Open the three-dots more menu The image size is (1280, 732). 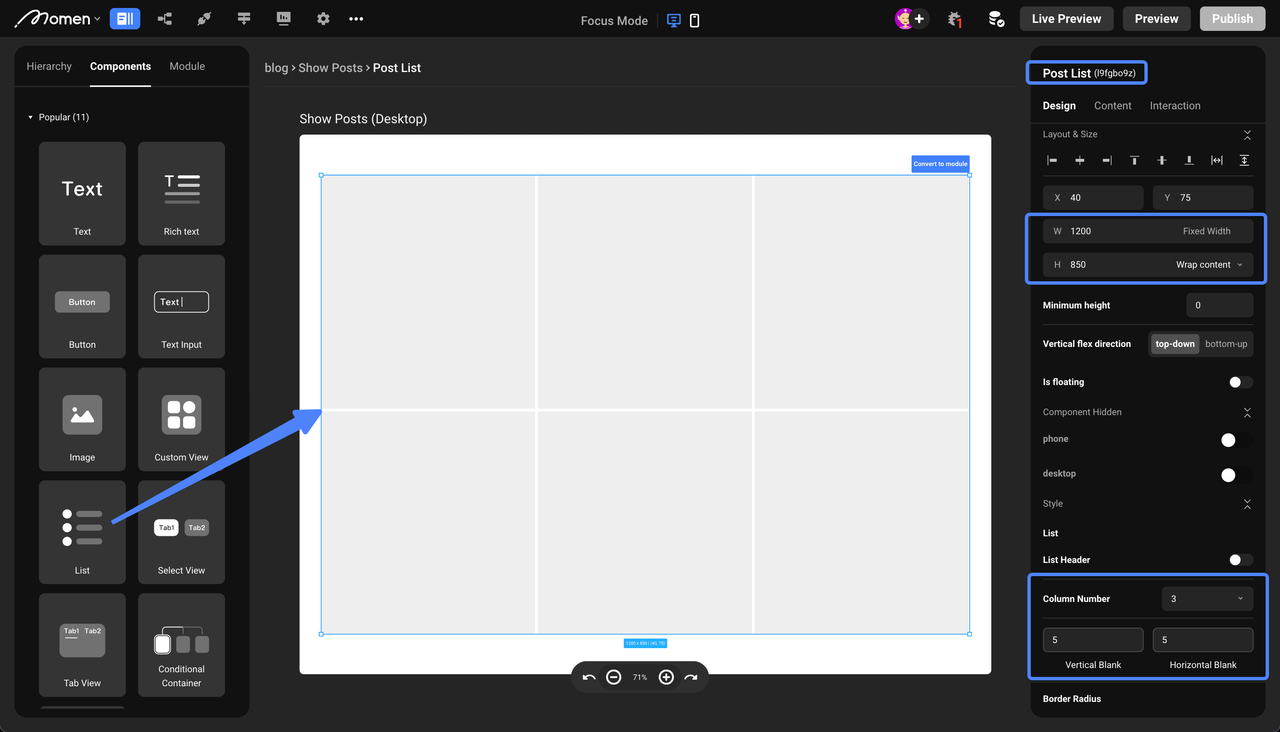click(x=356, y=19)
